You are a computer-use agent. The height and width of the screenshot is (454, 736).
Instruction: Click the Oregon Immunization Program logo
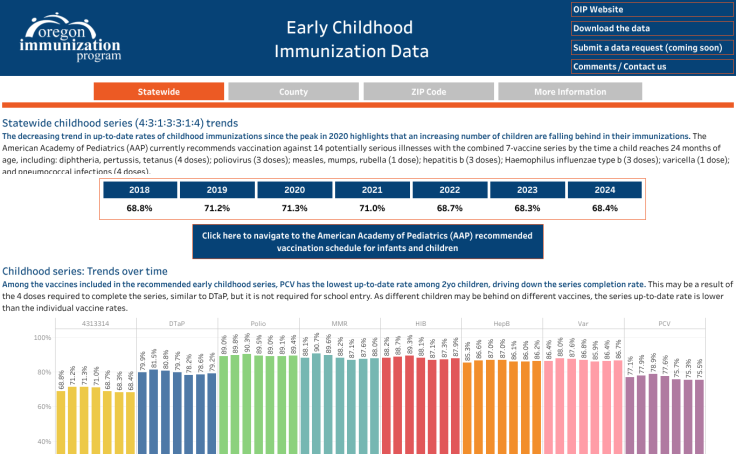point(67,38)
